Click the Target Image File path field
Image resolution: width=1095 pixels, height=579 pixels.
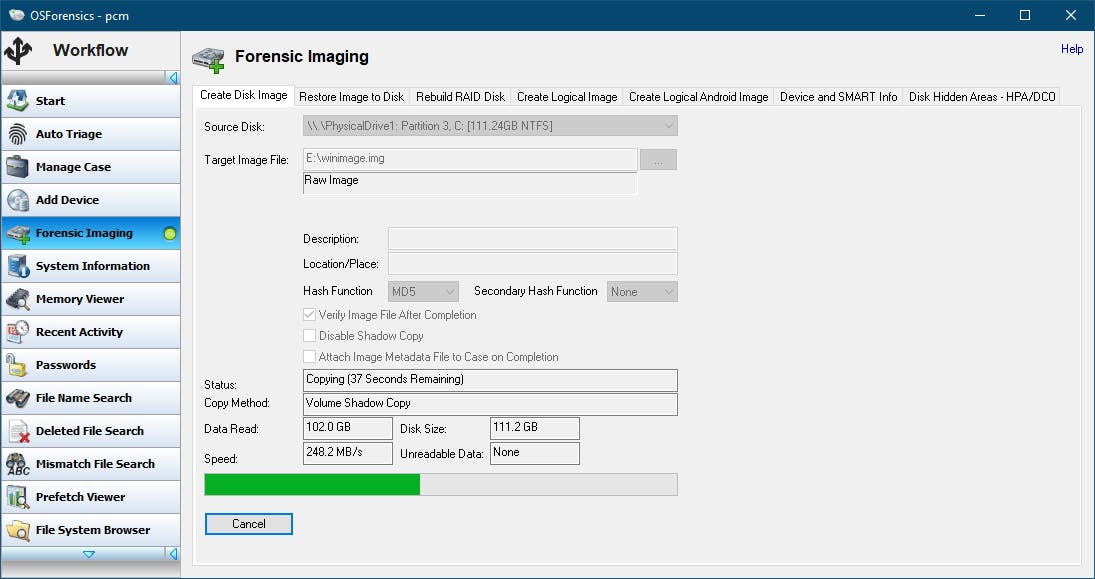(470, 159)
